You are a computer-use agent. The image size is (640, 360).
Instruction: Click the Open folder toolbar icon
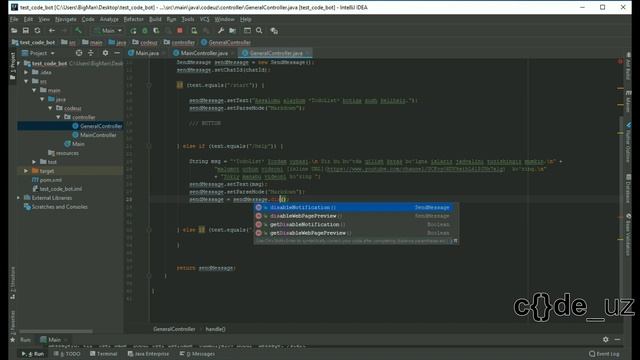[x=14, y=31]
